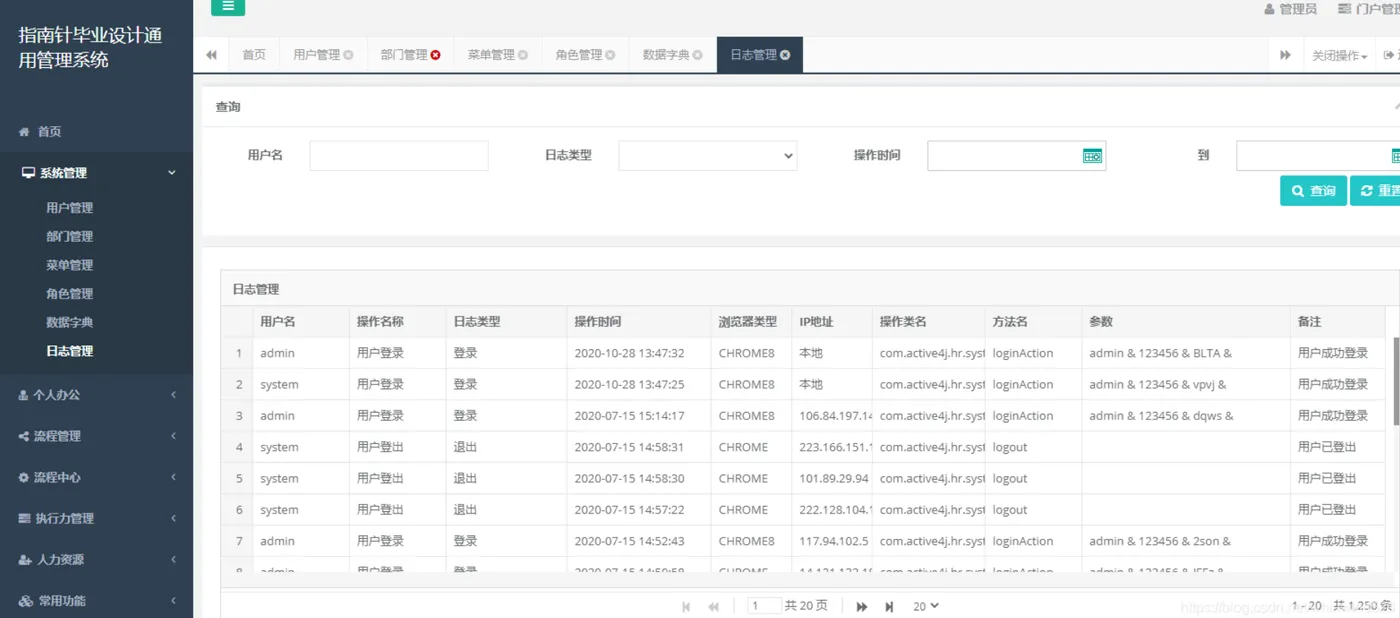1400x618 pixels.
Task: Select row with time 2020-10-28 13:47:32
Action: (803, 353)
